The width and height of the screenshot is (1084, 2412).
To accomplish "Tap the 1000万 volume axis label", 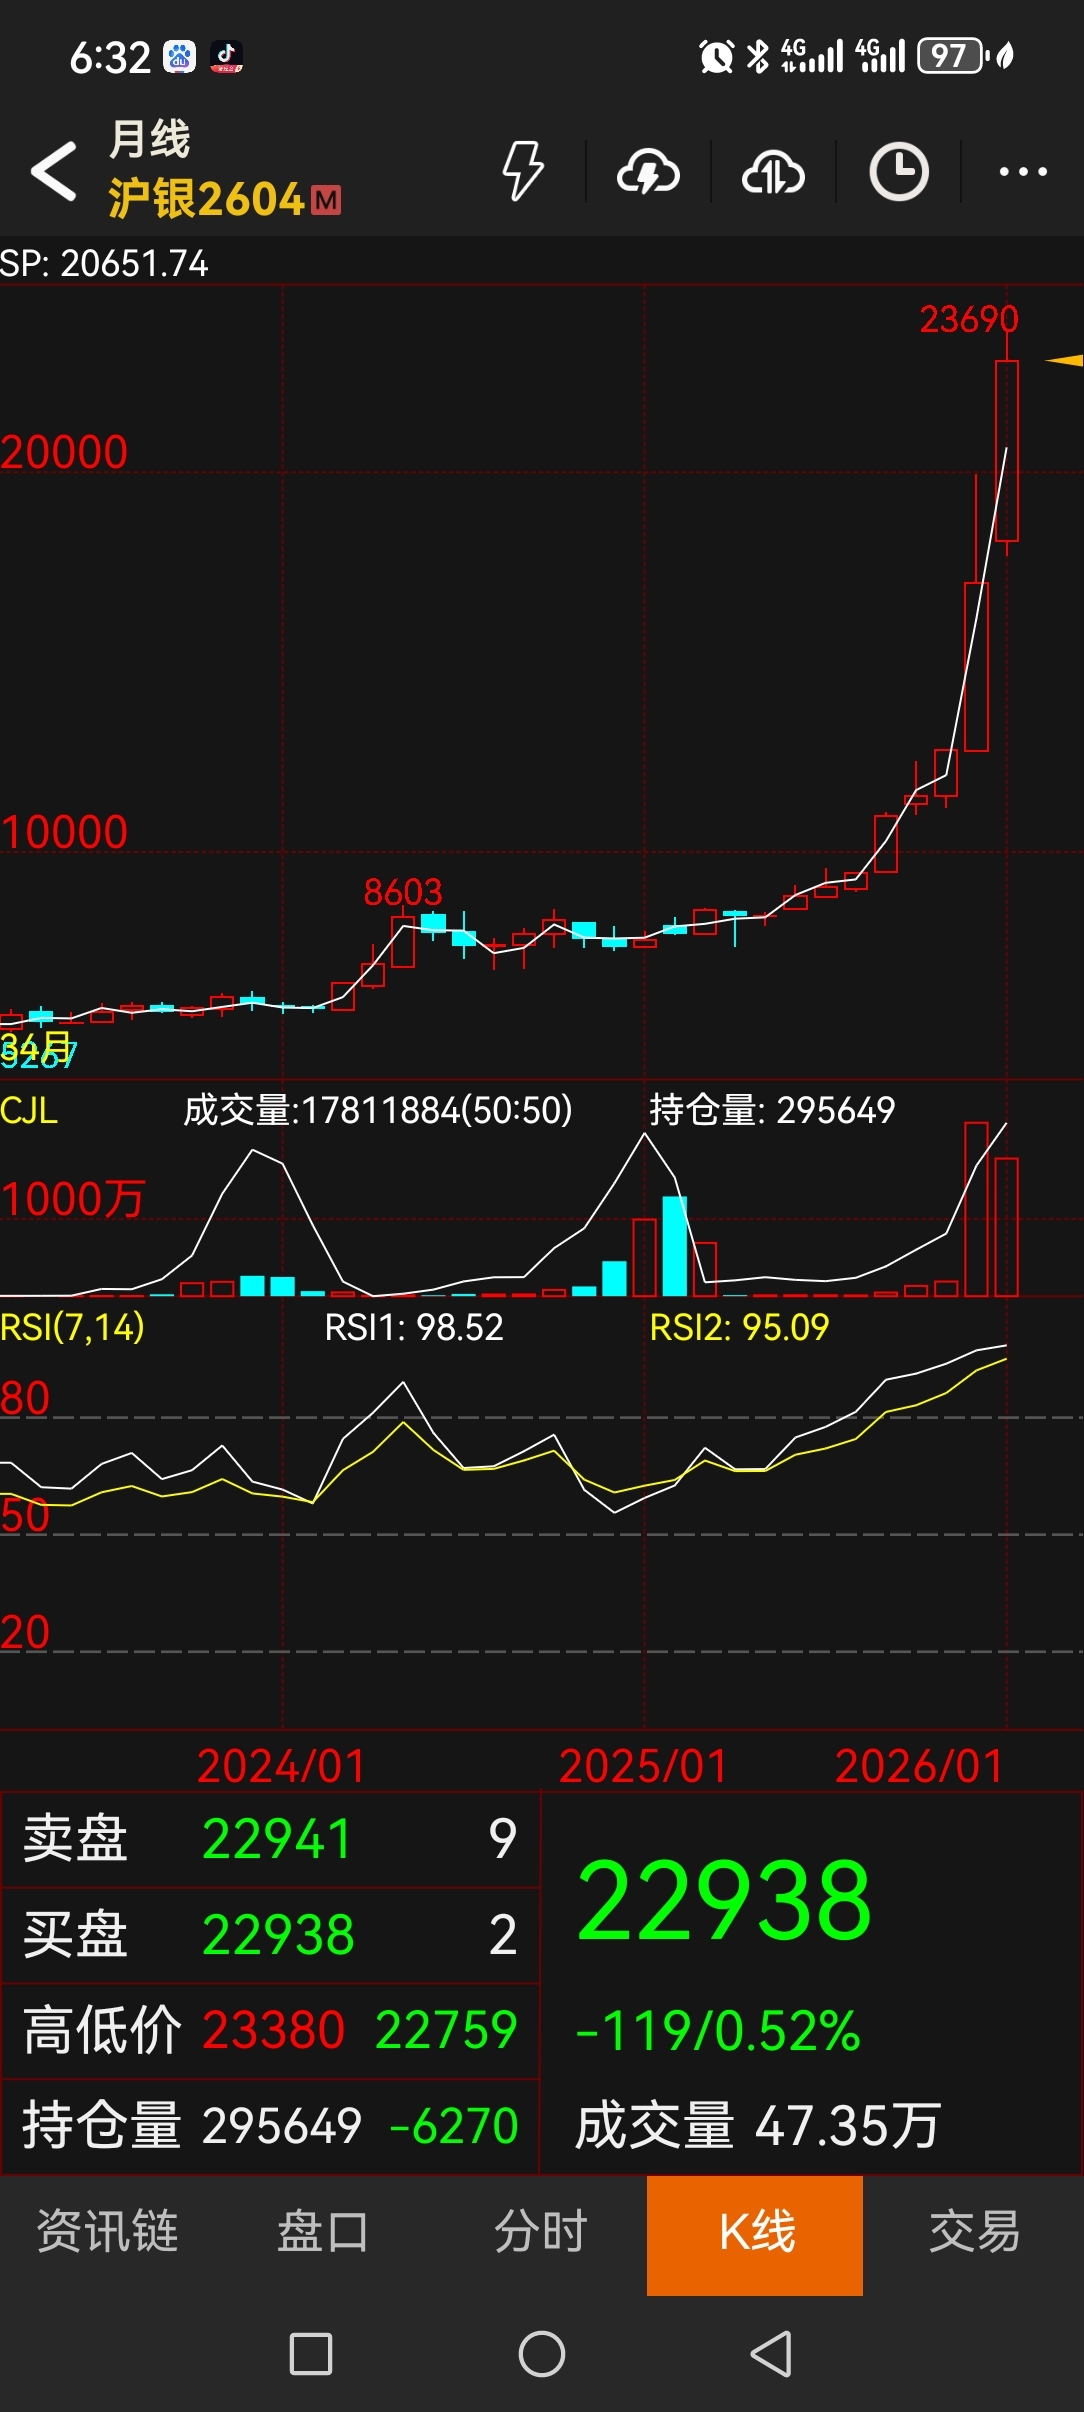I will tap(73, 1199).
